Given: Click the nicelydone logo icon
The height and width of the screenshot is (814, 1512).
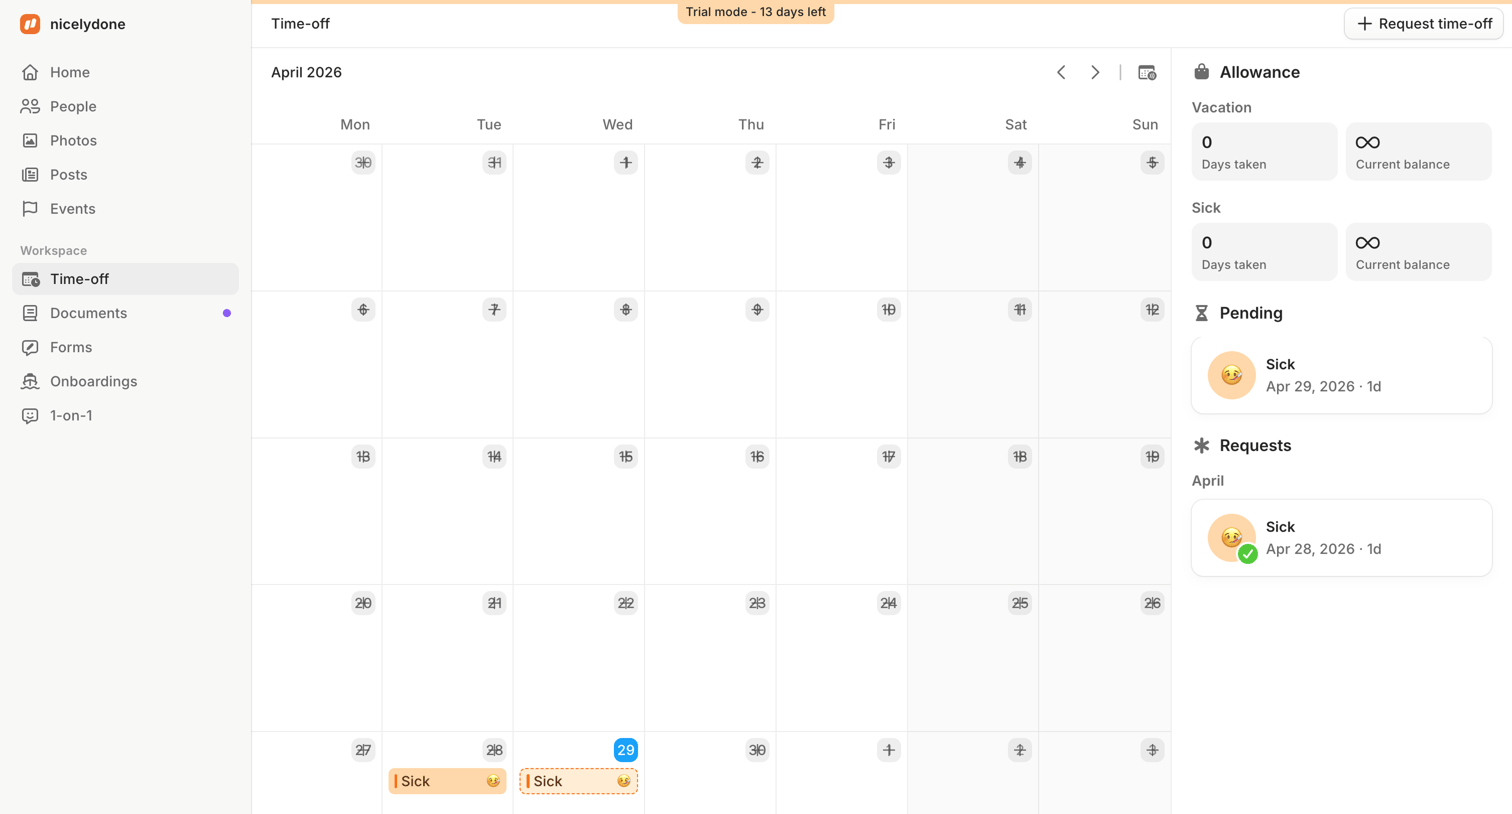Looking at the screenshot, I should tap(30, 24).
